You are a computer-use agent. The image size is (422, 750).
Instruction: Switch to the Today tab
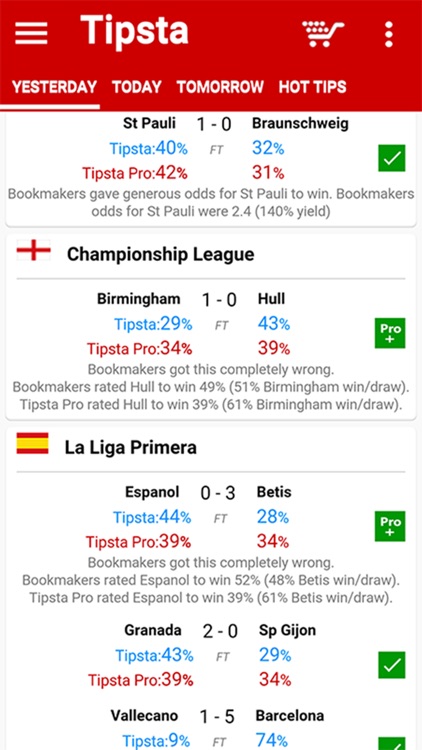pyautogui.click(x=137, y=87)
